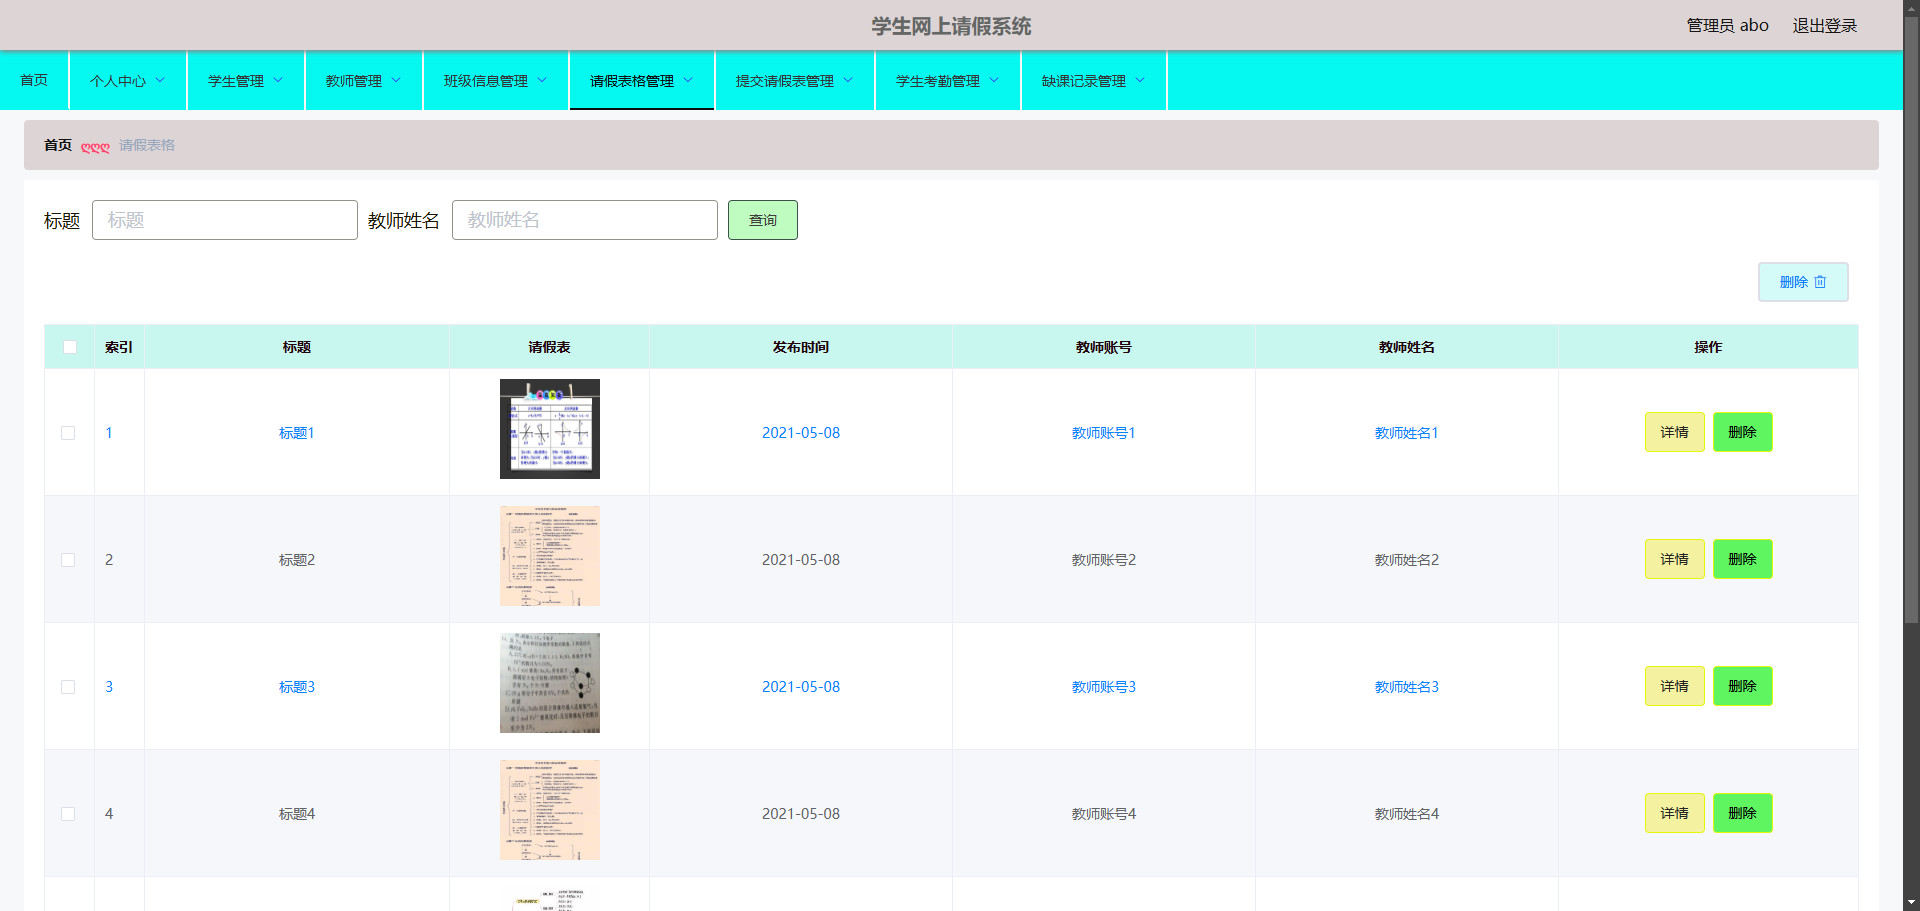The image size is (1920, 911).
Task: Expand the 提交请假表管理 dropdown arrow
Action: point(848,81)
